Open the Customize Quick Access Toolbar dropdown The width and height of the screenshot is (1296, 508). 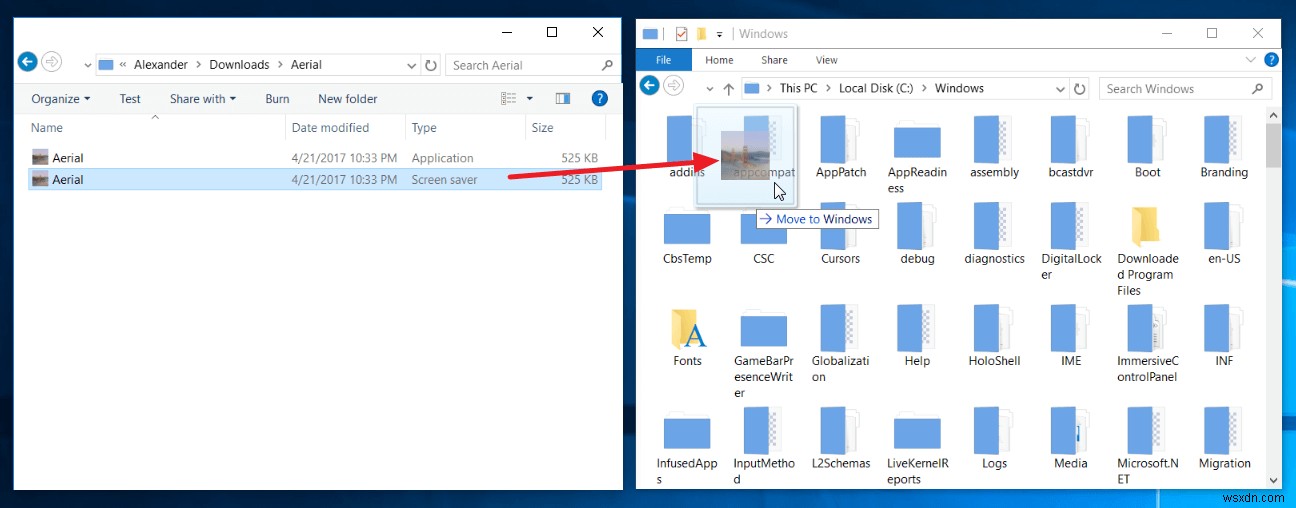tap(719, 34)
